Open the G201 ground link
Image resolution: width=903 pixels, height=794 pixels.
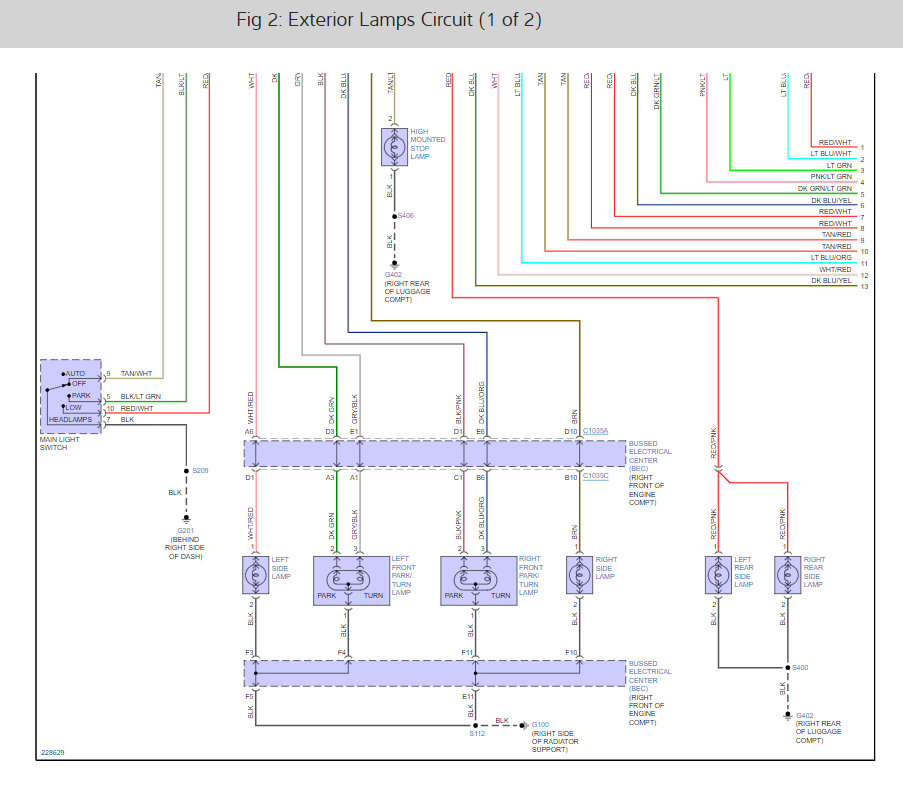185,530
